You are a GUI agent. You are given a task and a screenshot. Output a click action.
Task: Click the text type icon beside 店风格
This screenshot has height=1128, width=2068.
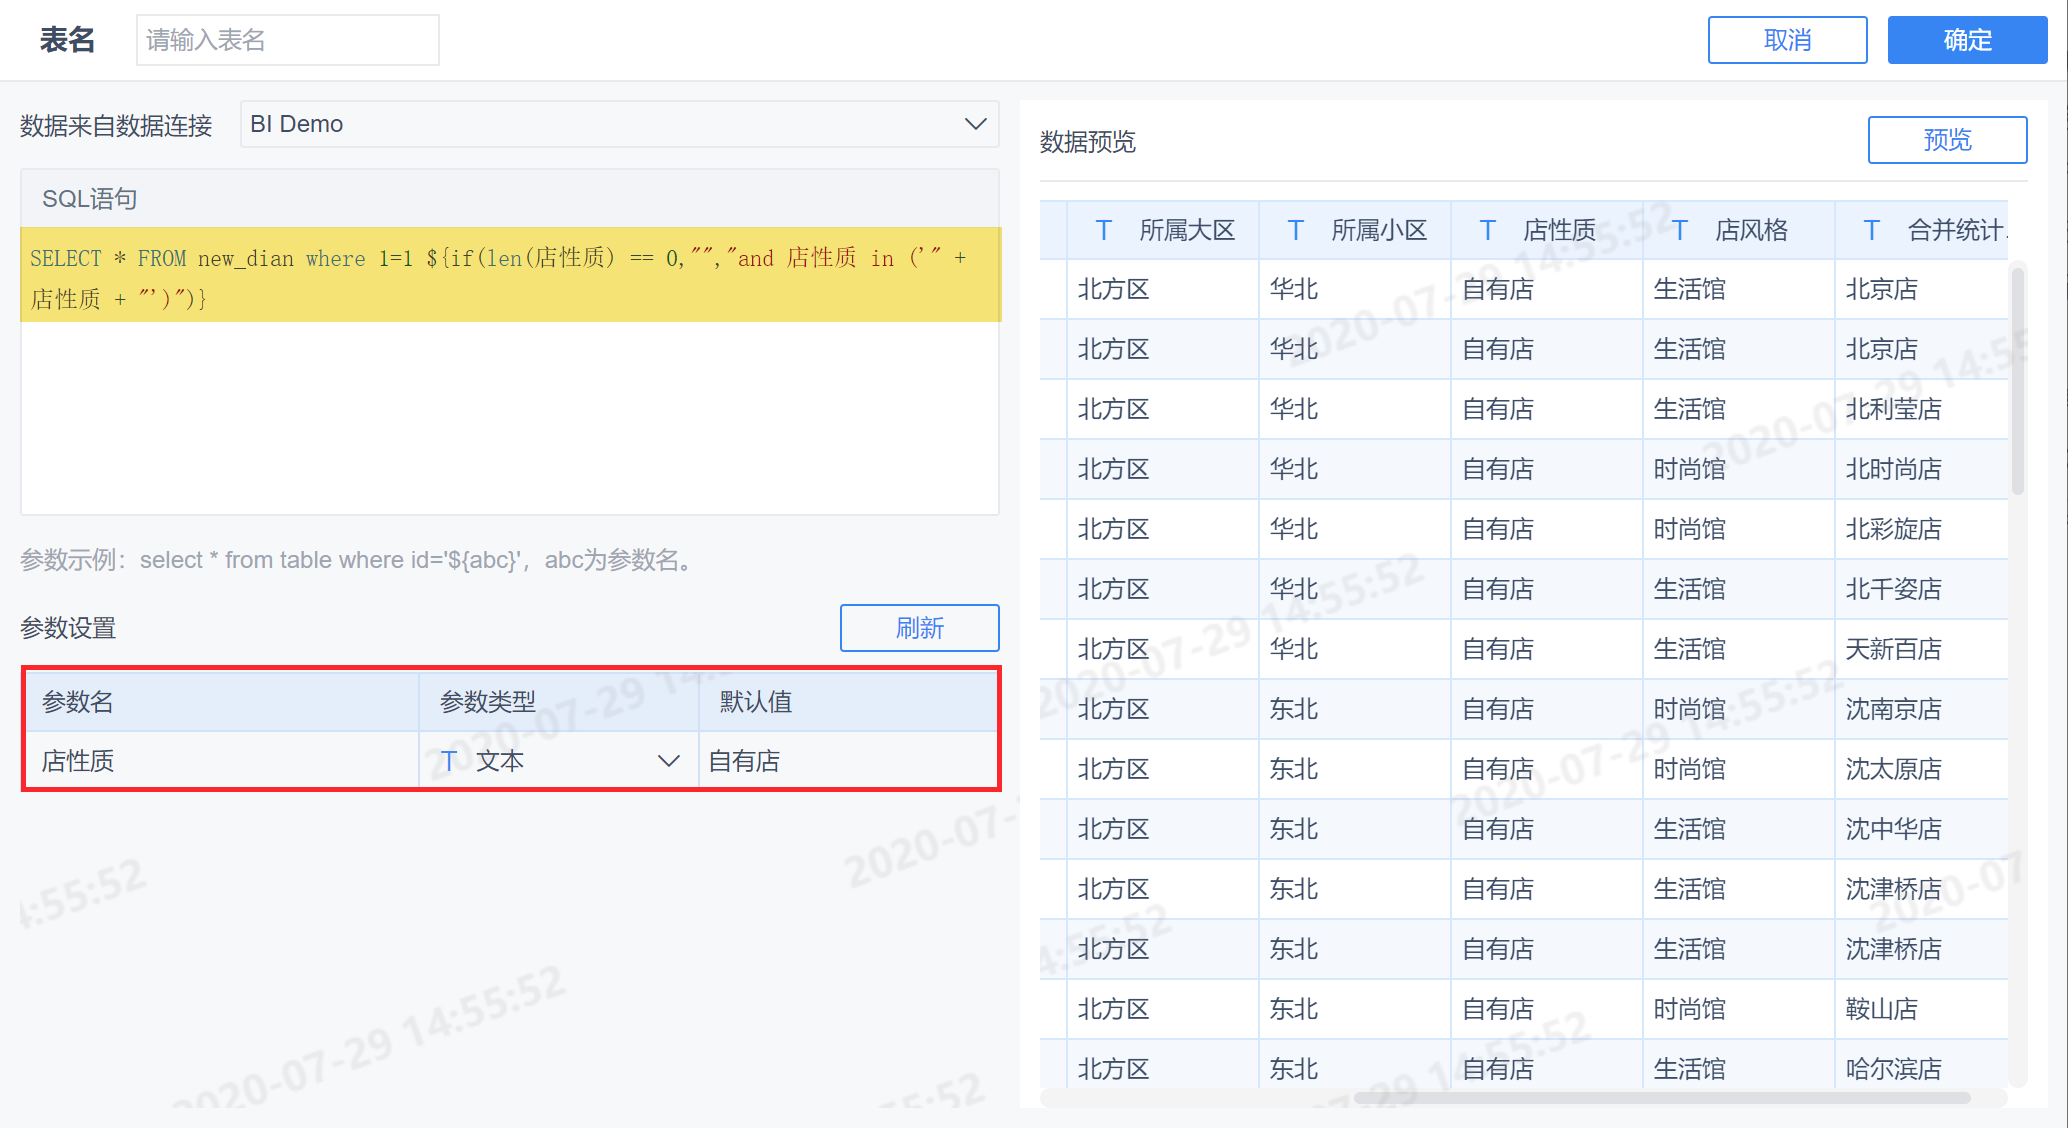click(1679, 231)
